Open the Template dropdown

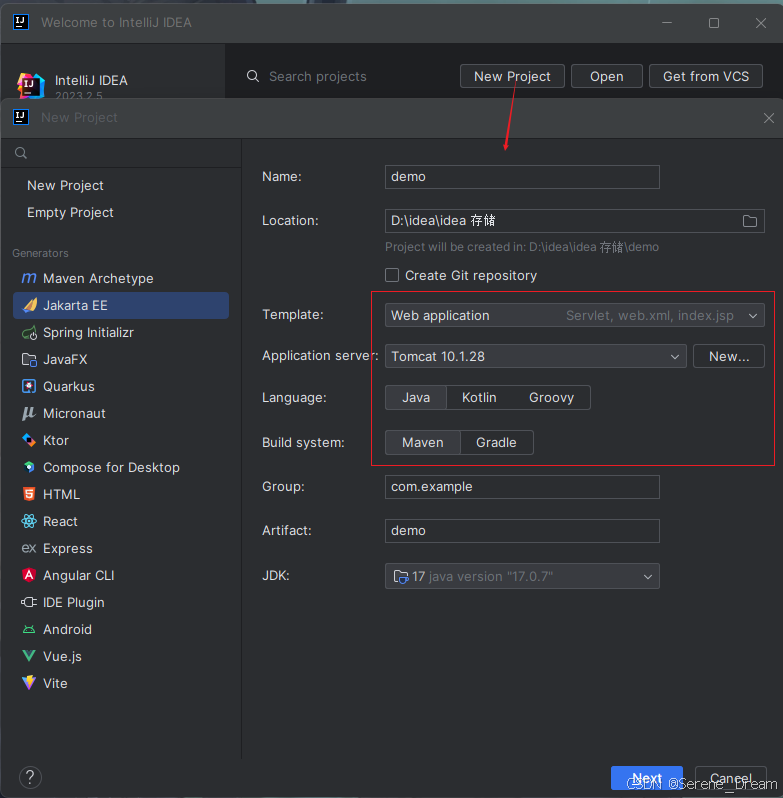574,316
